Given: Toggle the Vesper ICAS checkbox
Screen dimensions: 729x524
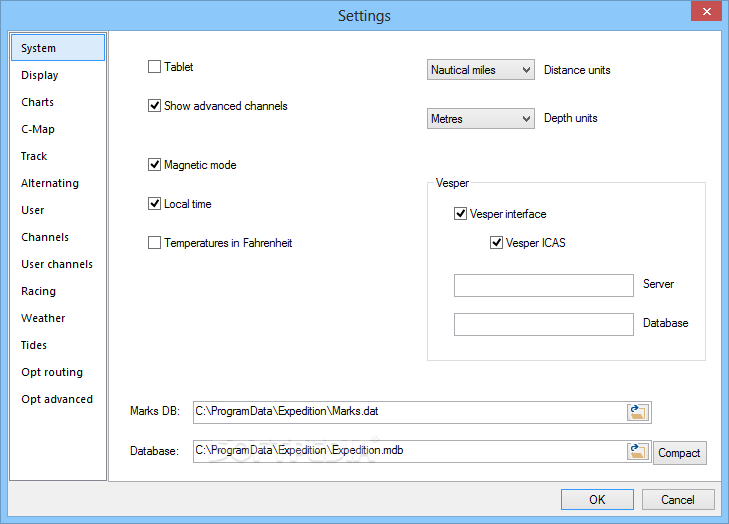Looking at the screenshot, I should [497, 243].
